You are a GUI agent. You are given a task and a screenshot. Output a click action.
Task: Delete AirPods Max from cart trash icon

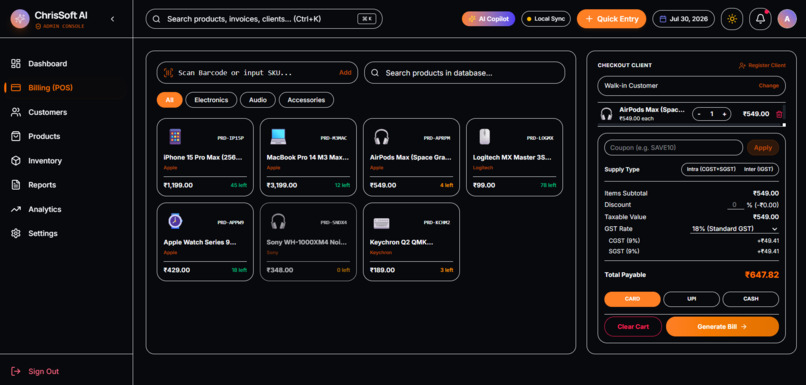pos(779,114)
